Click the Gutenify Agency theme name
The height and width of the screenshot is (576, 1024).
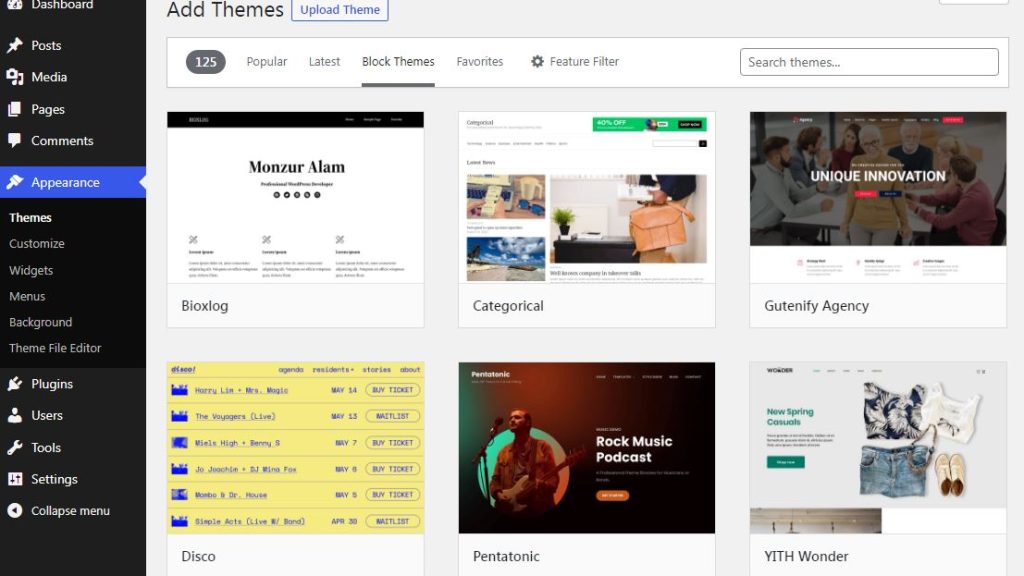(816, 306)
